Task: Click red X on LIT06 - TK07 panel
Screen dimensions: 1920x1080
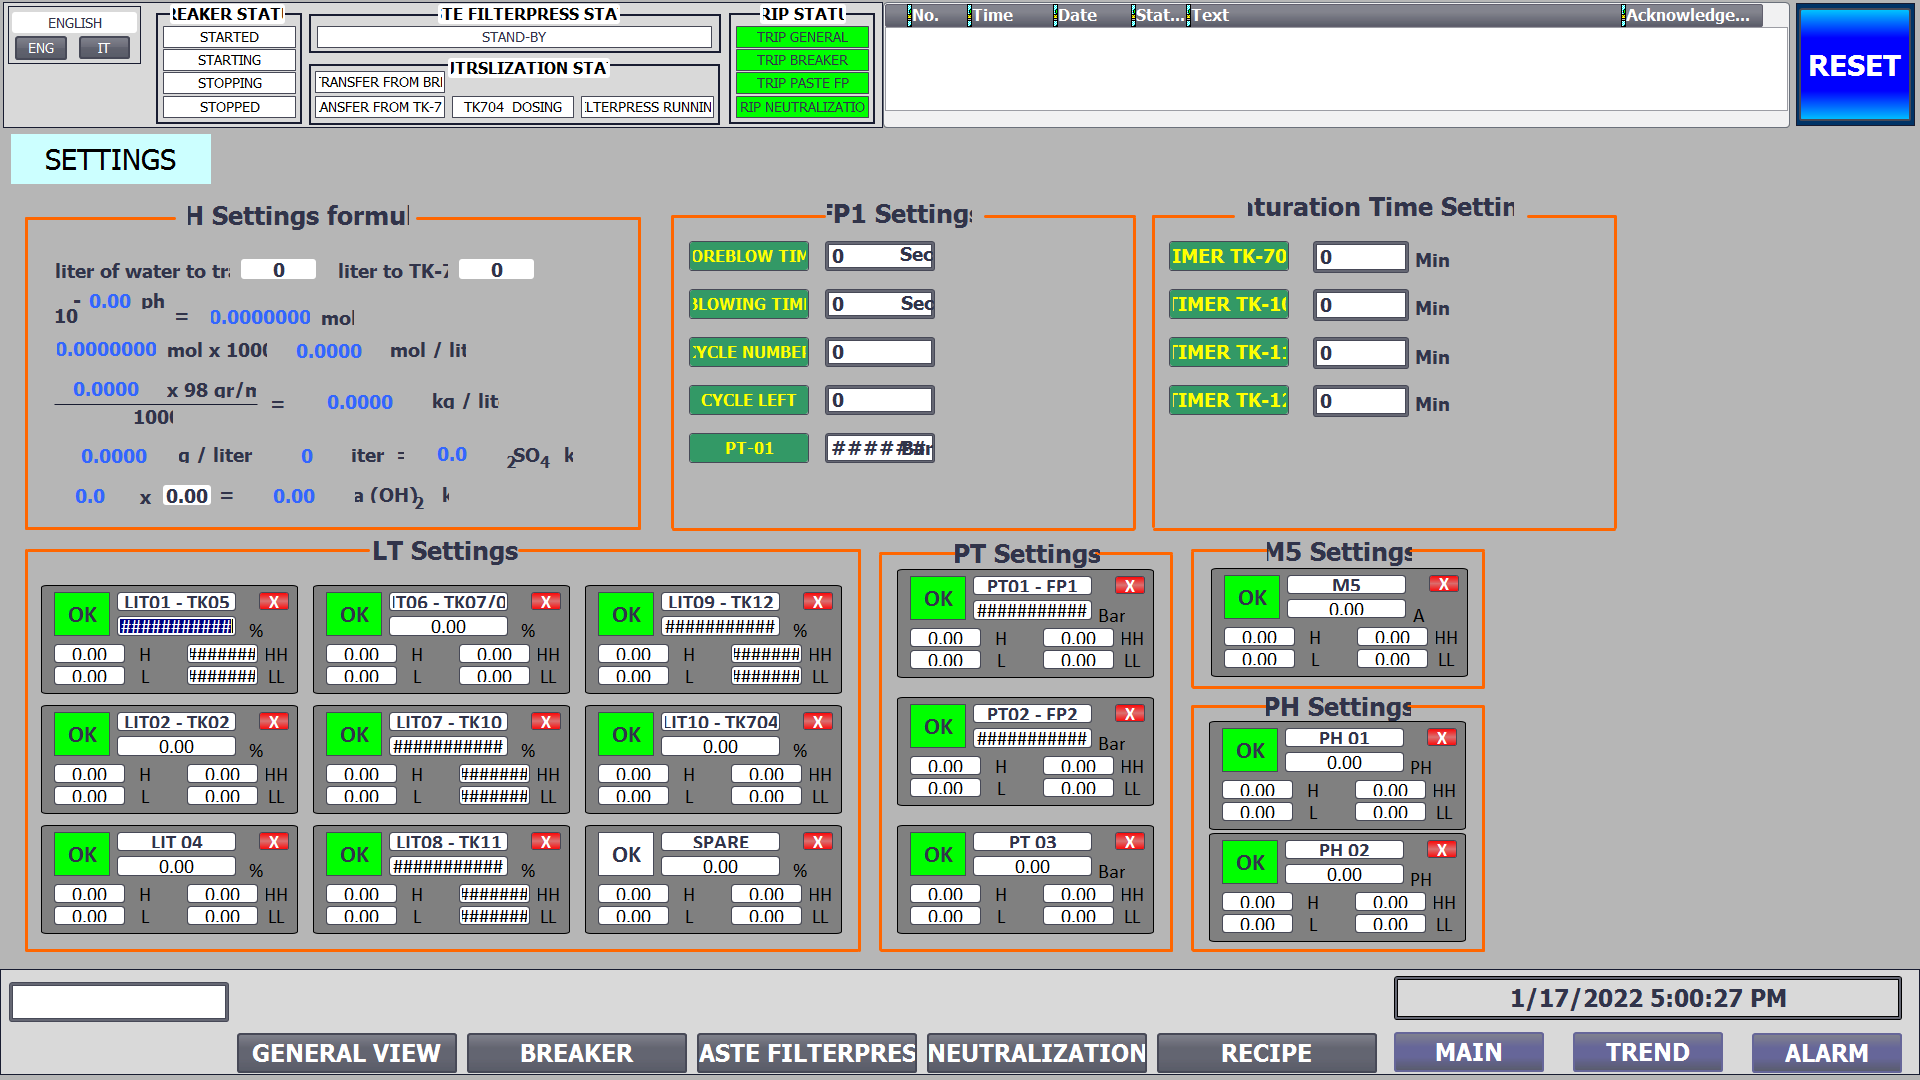Action: 546,602
